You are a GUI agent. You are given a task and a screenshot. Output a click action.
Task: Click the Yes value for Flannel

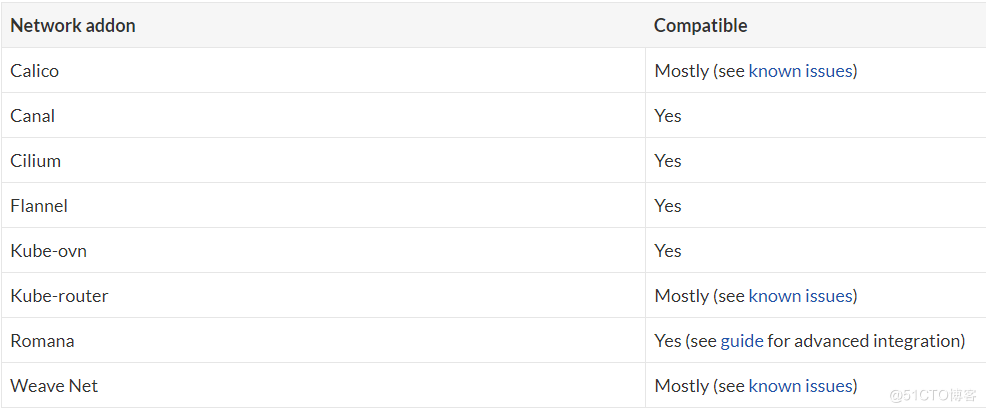pyautogui.click(x=668, y=206)
